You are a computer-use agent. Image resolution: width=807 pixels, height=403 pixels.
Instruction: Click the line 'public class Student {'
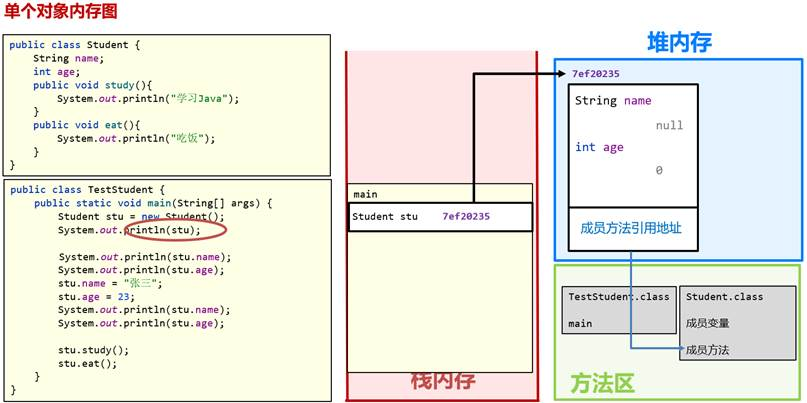tap(75, 45)
